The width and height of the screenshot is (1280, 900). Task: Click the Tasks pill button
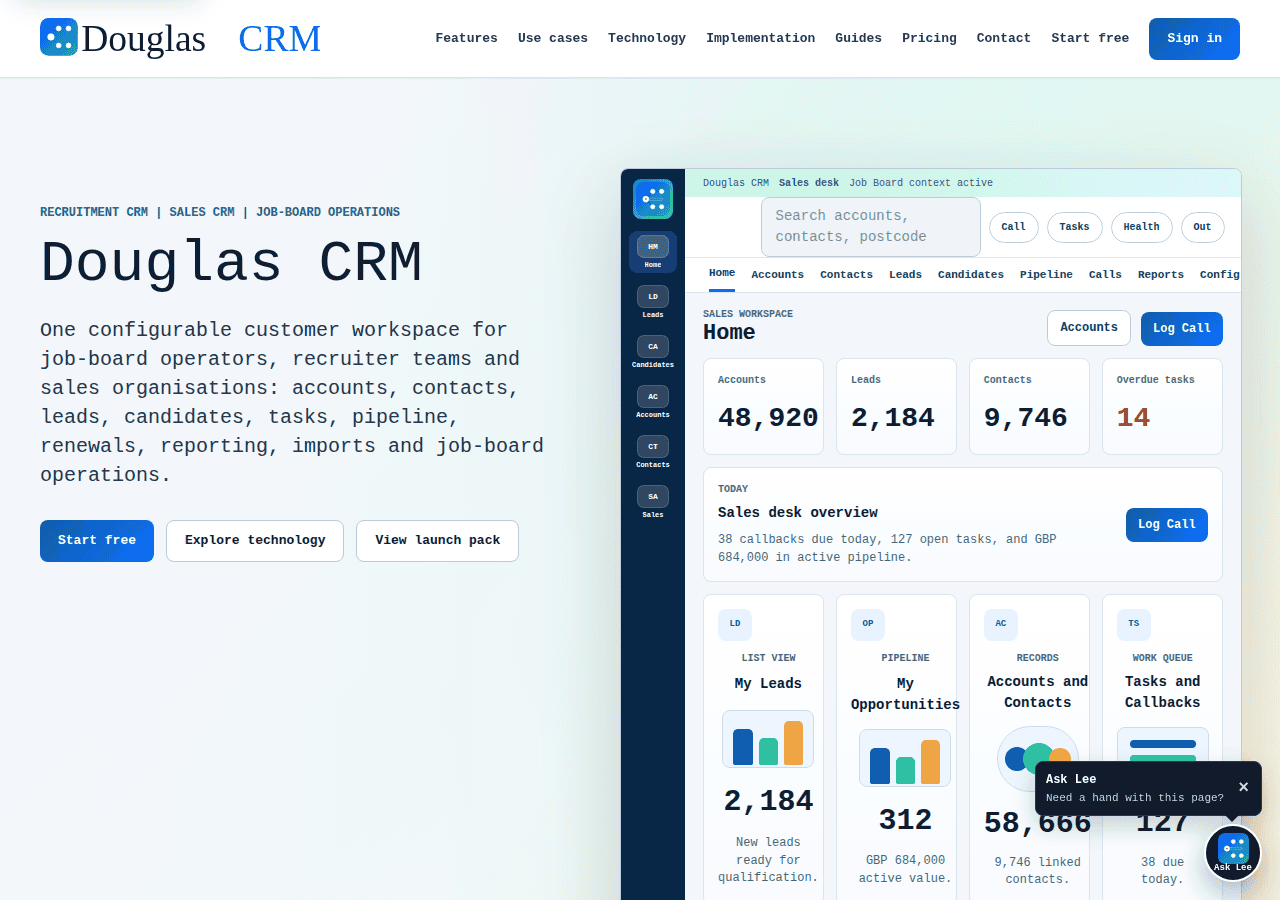pos(1075,227)
